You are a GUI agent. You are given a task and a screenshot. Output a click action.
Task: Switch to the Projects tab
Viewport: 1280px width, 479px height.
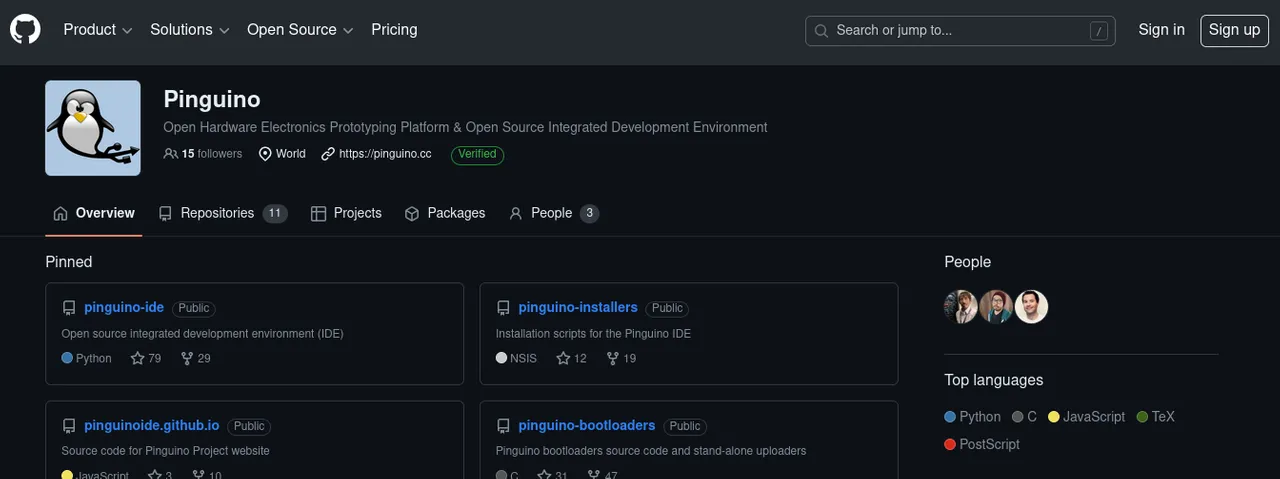click(x=346, y=213)
